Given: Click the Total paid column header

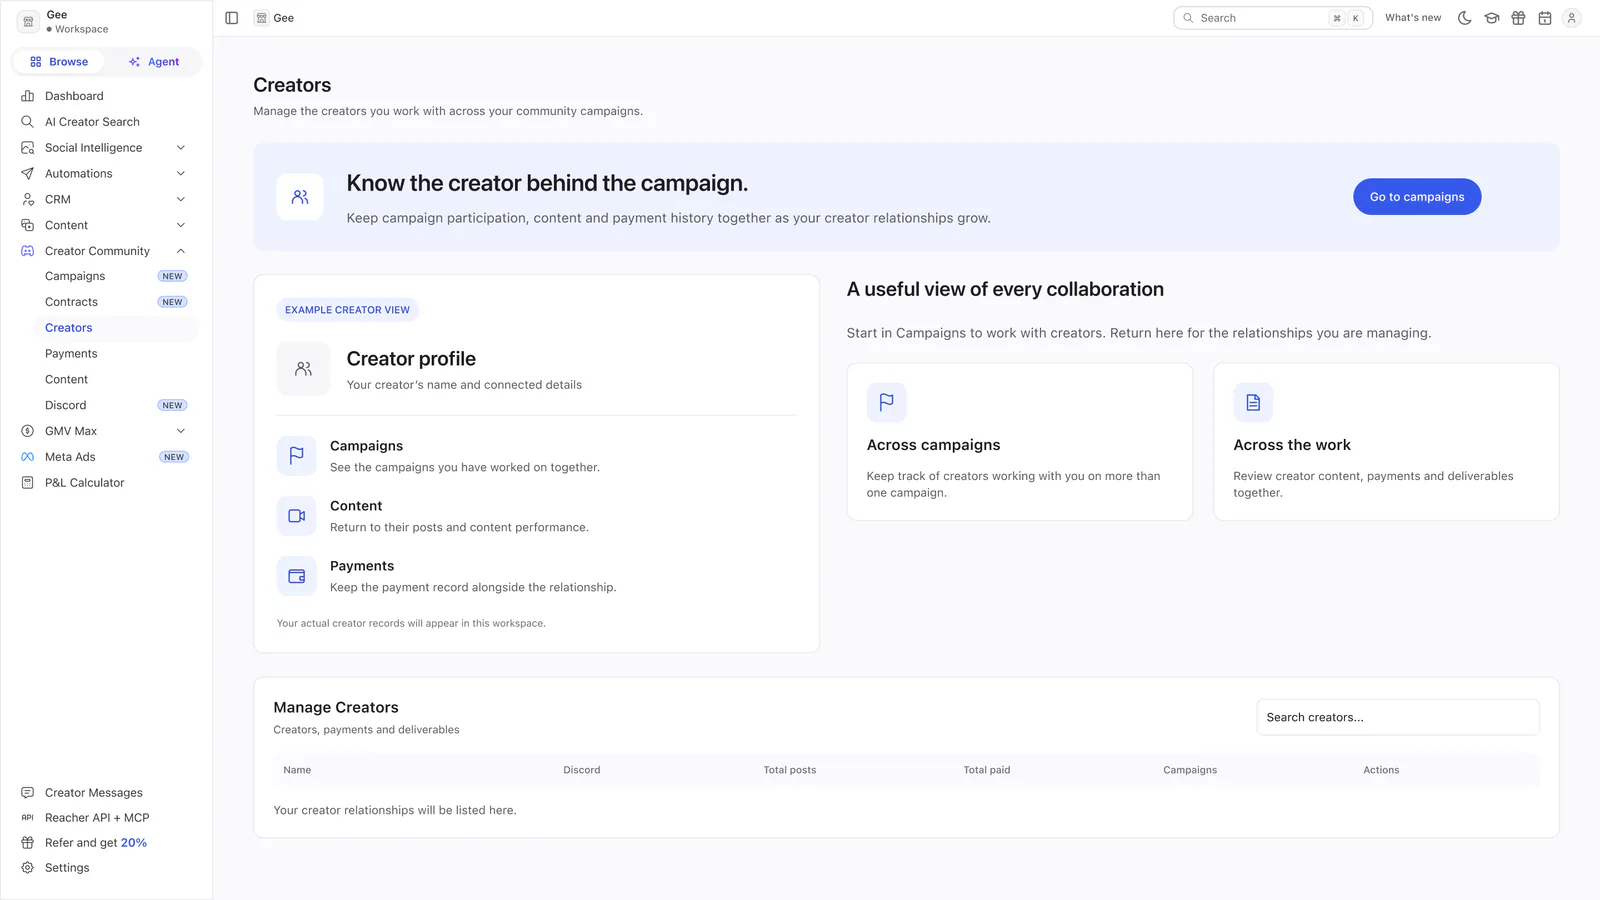Looking at the screenshot, I should coord(987,770).
